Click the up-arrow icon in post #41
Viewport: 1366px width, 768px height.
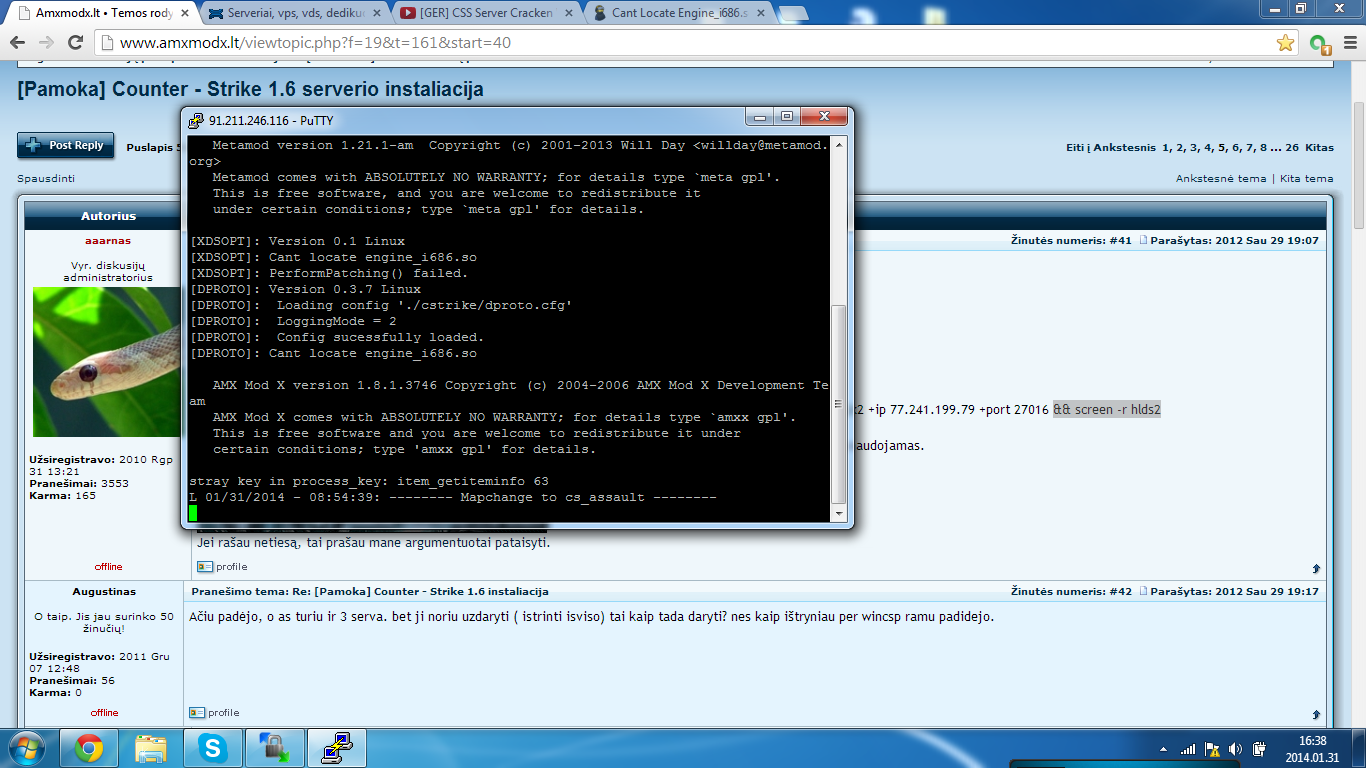(1318, 568)
